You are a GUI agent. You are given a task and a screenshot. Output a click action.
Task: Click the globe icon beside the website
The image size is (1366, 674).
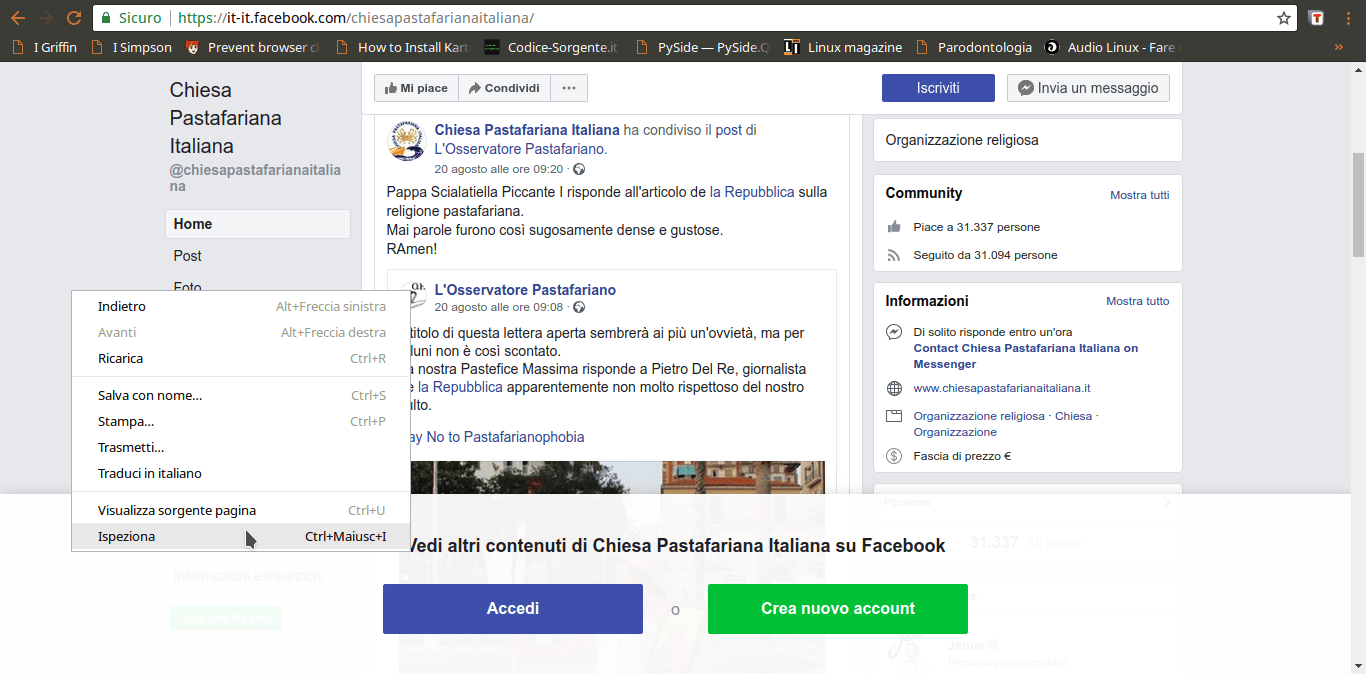(894, 388)
